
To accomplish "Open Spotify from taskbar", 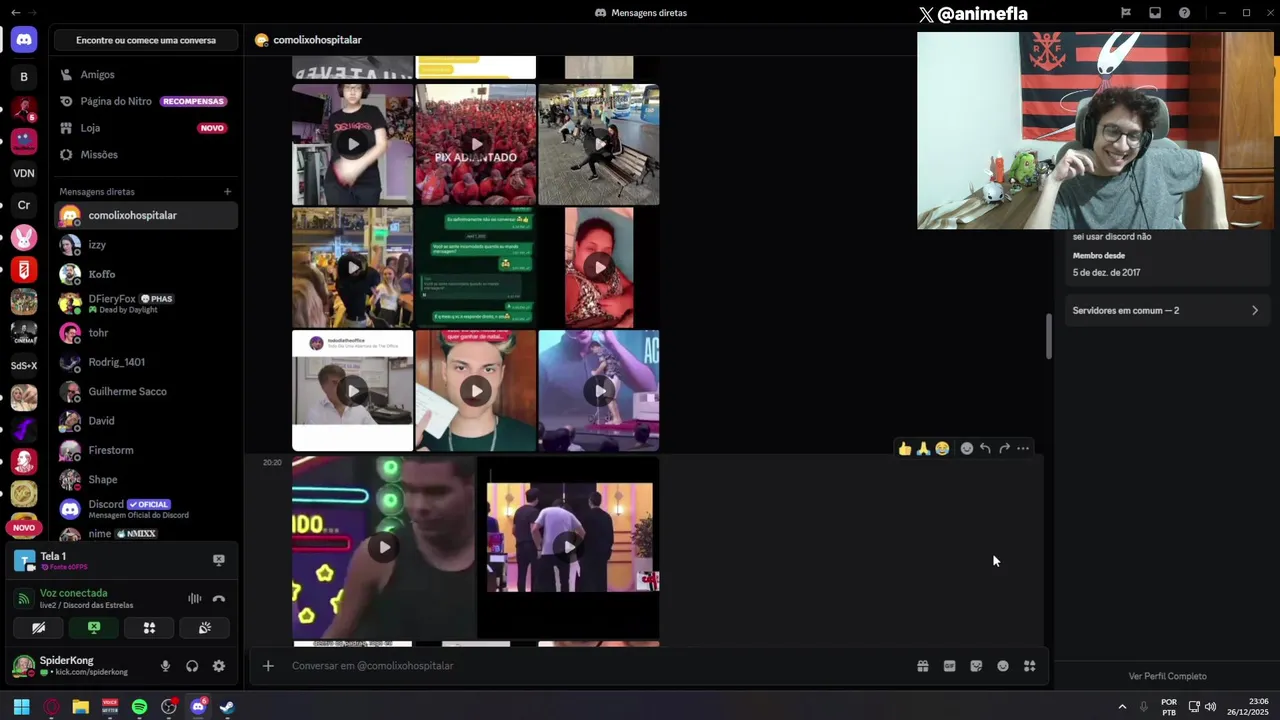I will 139,707.
